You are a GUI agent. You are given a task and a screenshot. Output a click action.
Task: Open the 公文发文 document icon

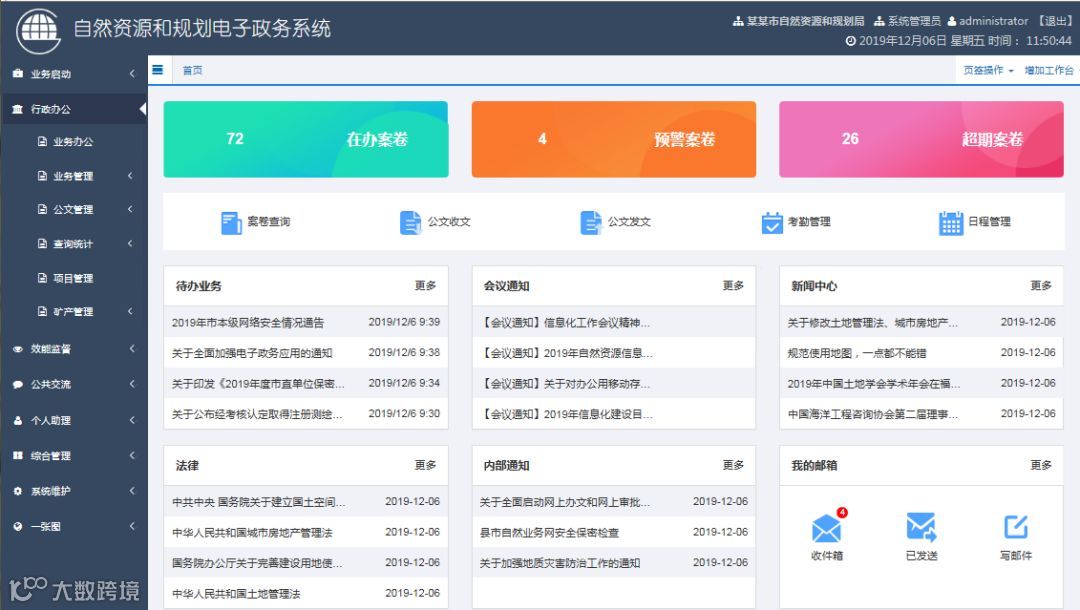point(591,222)
